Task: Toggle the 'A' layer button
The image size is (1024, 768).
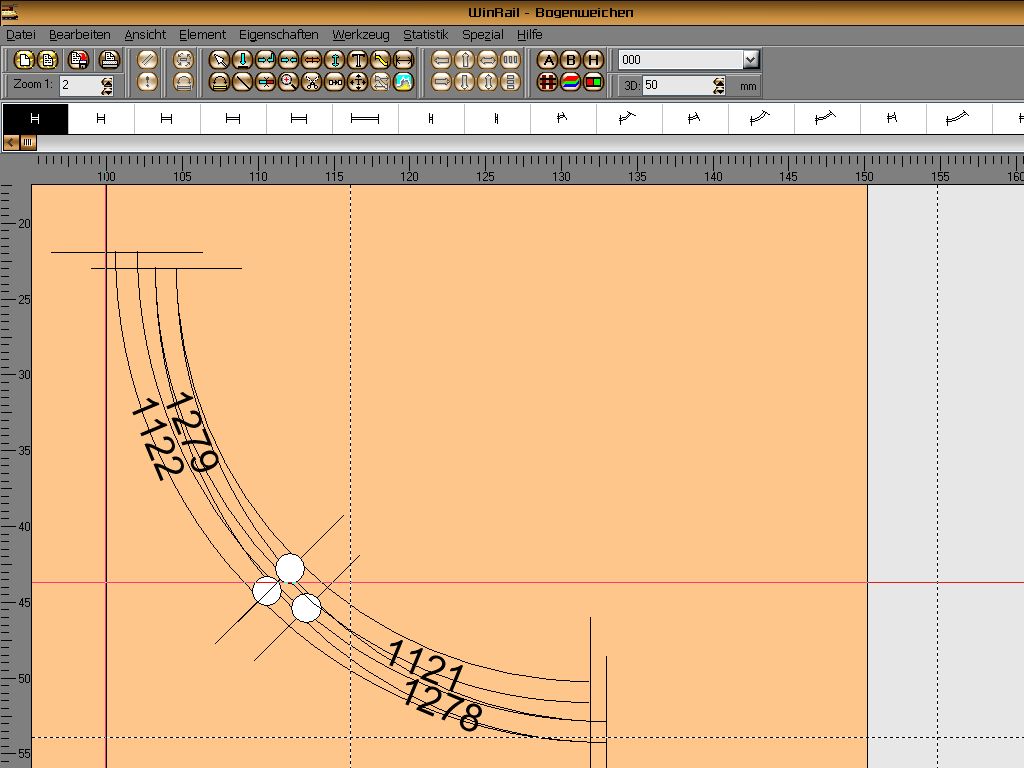Action: point(547,60)
